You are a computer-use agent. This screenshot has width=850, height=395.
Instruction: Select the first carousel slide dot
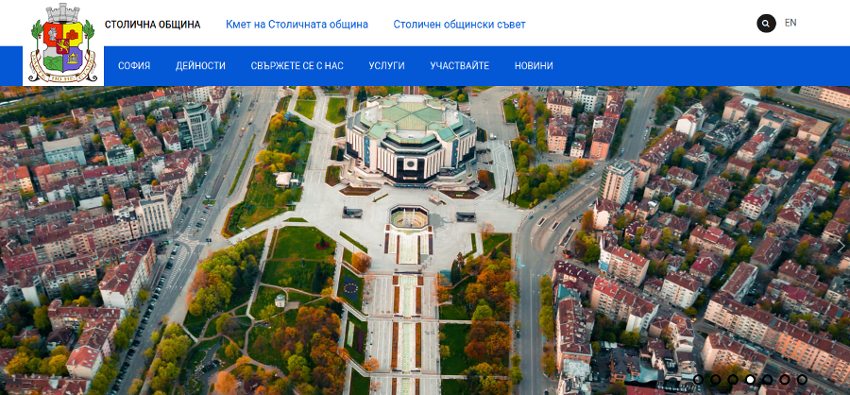pyautogui.click(x=698, y=380)
